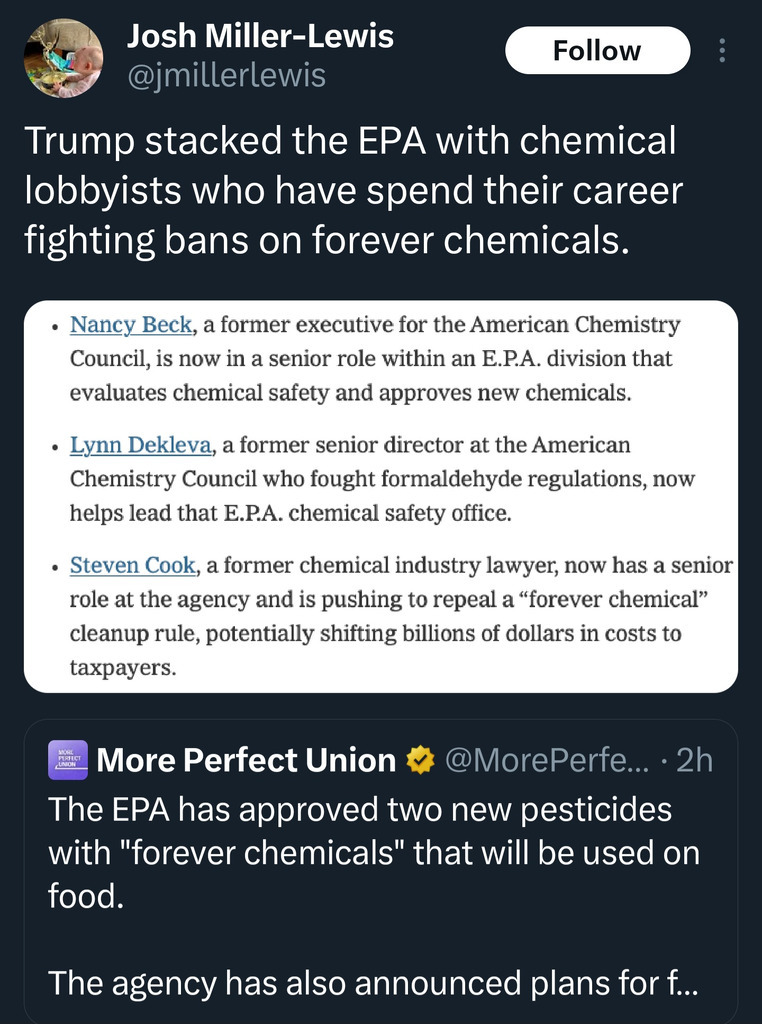The width and height of the screenshot is (762, 1024).
Task: Click the More Perfect Union logo avatar
Action: pos(68,761)
